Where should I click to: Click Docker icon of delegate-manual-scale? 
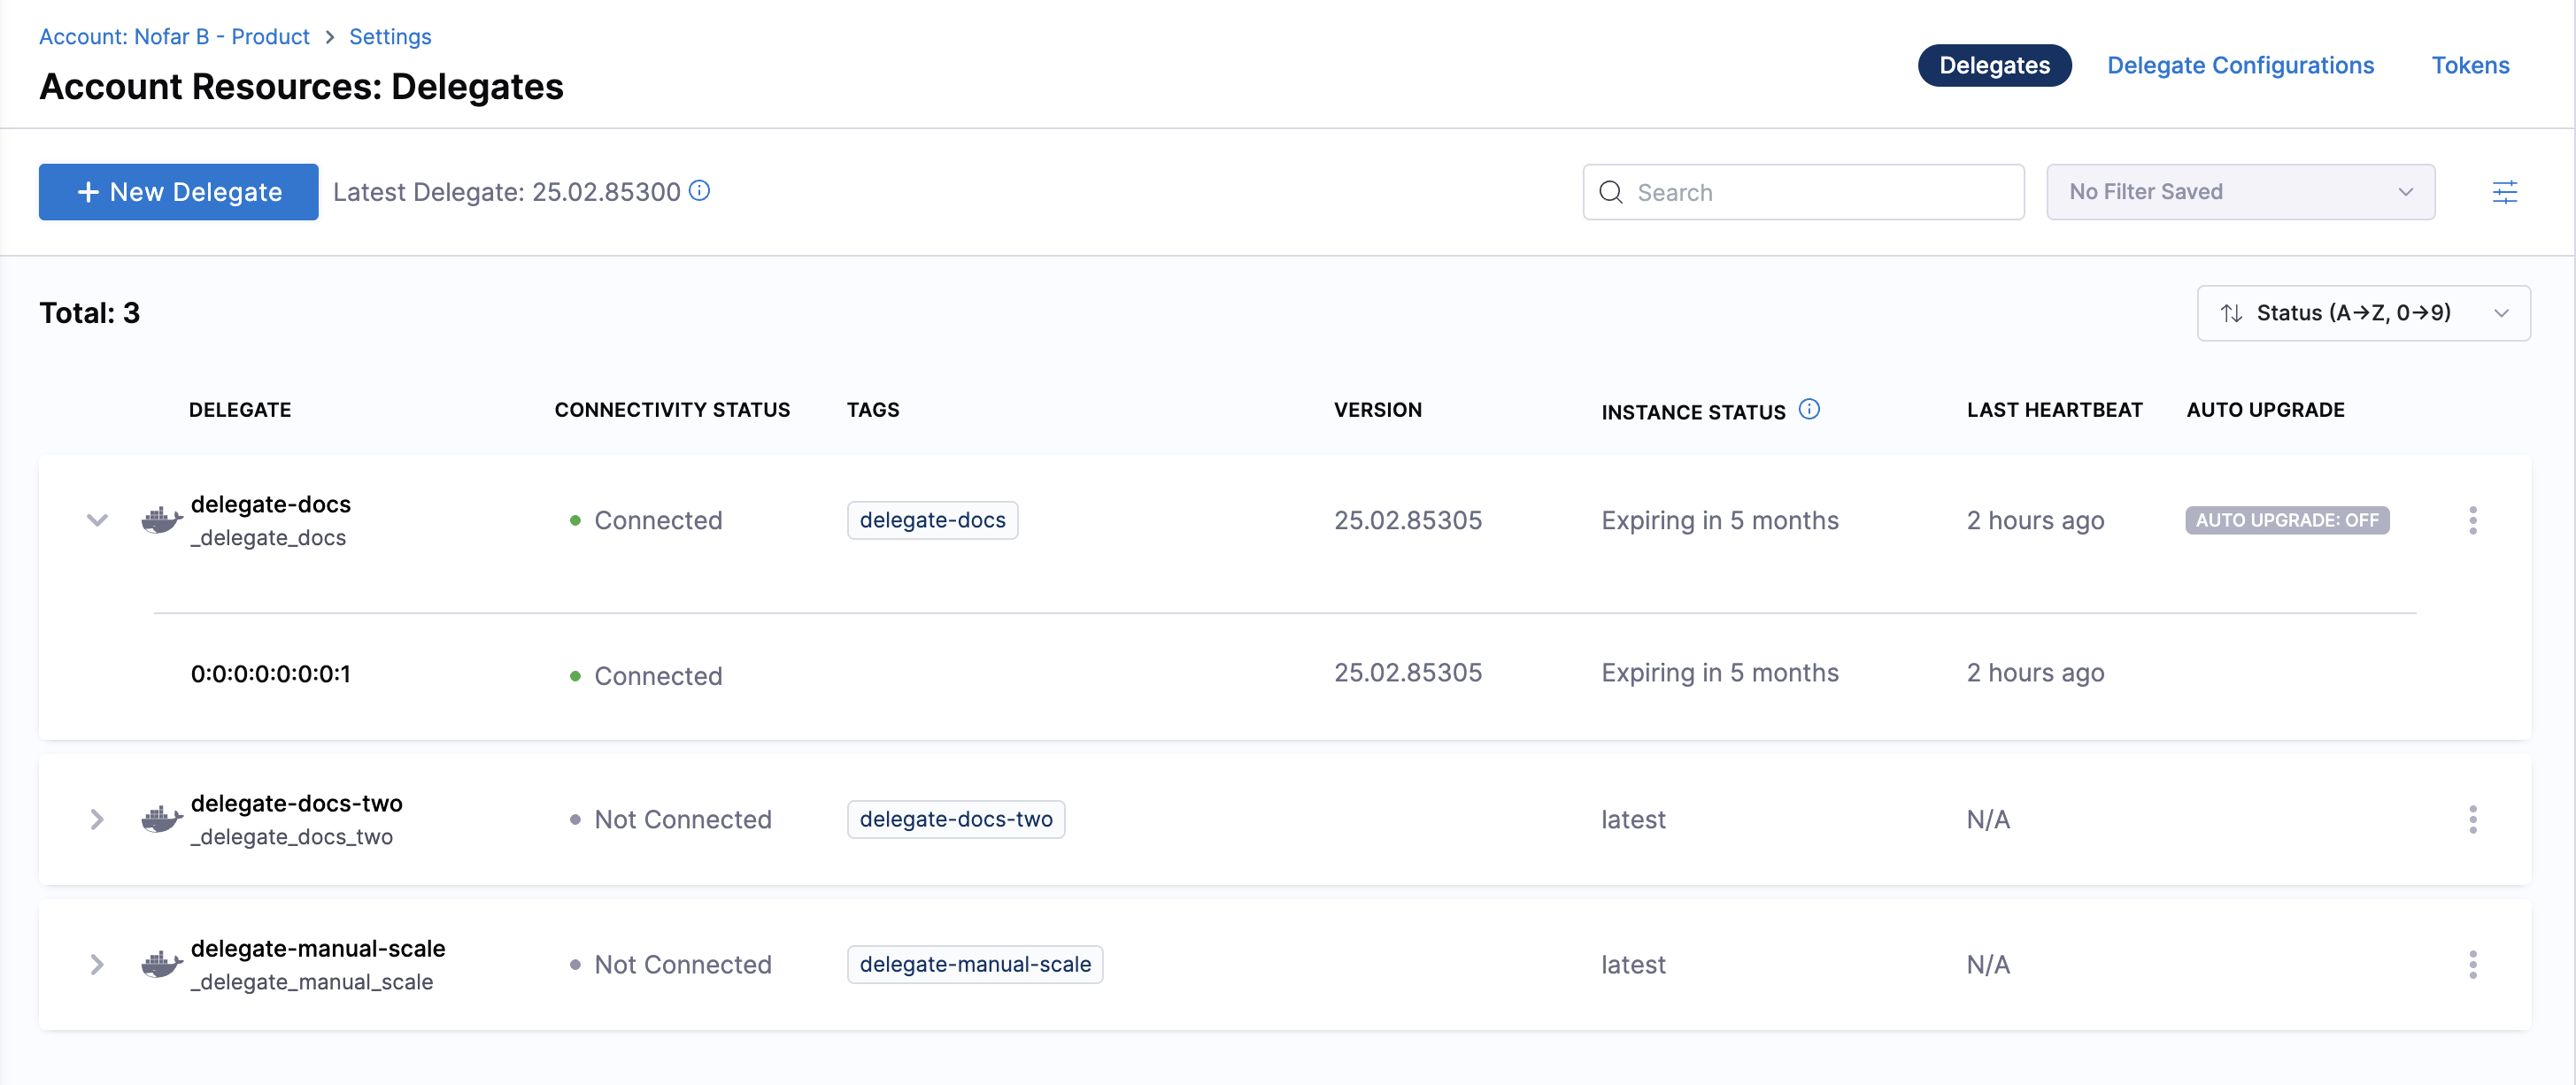point(161,964)
